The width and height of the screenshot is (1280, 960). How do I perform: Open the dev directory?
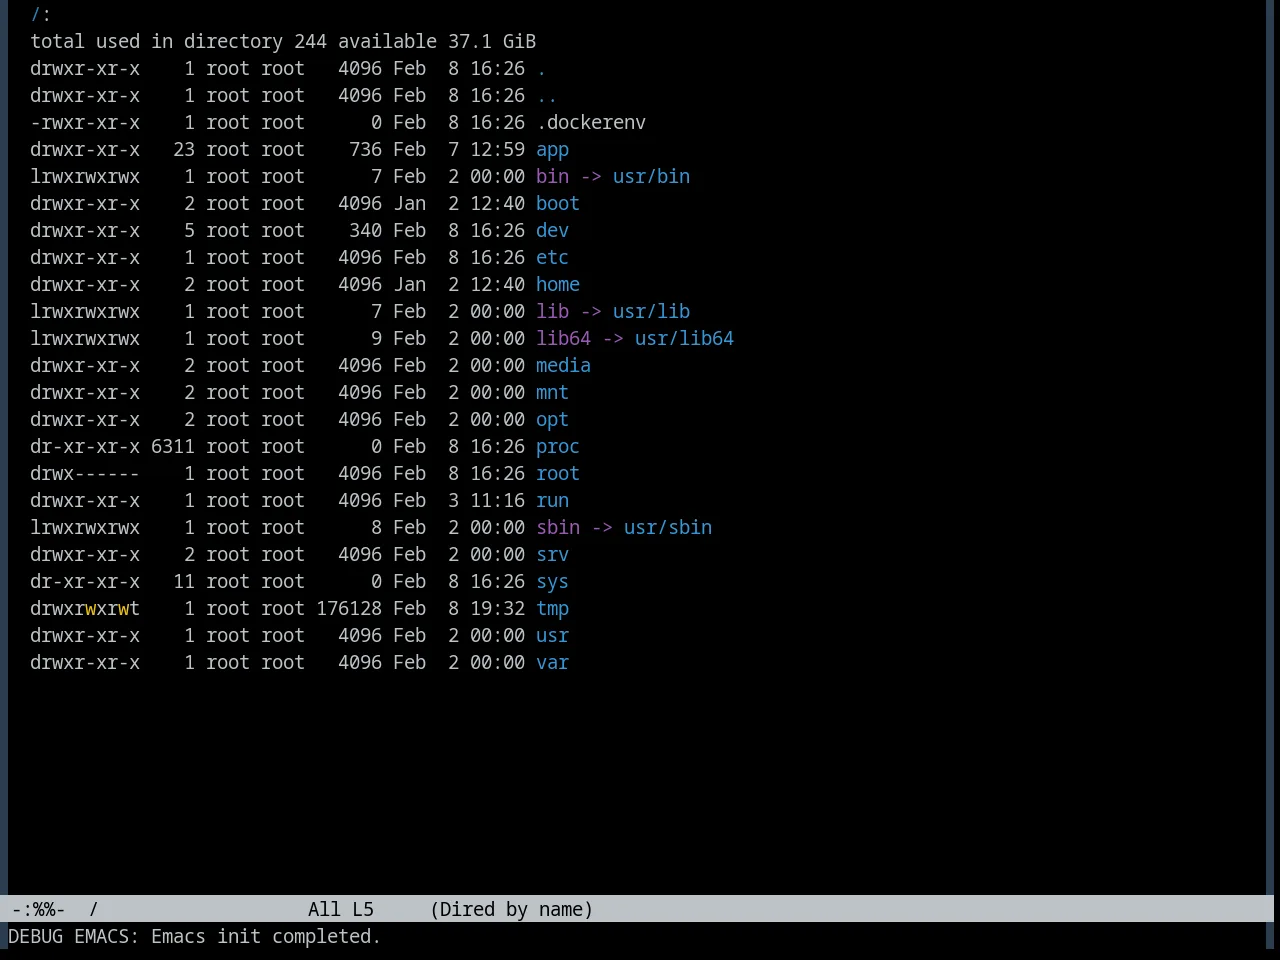coord(552,231)
